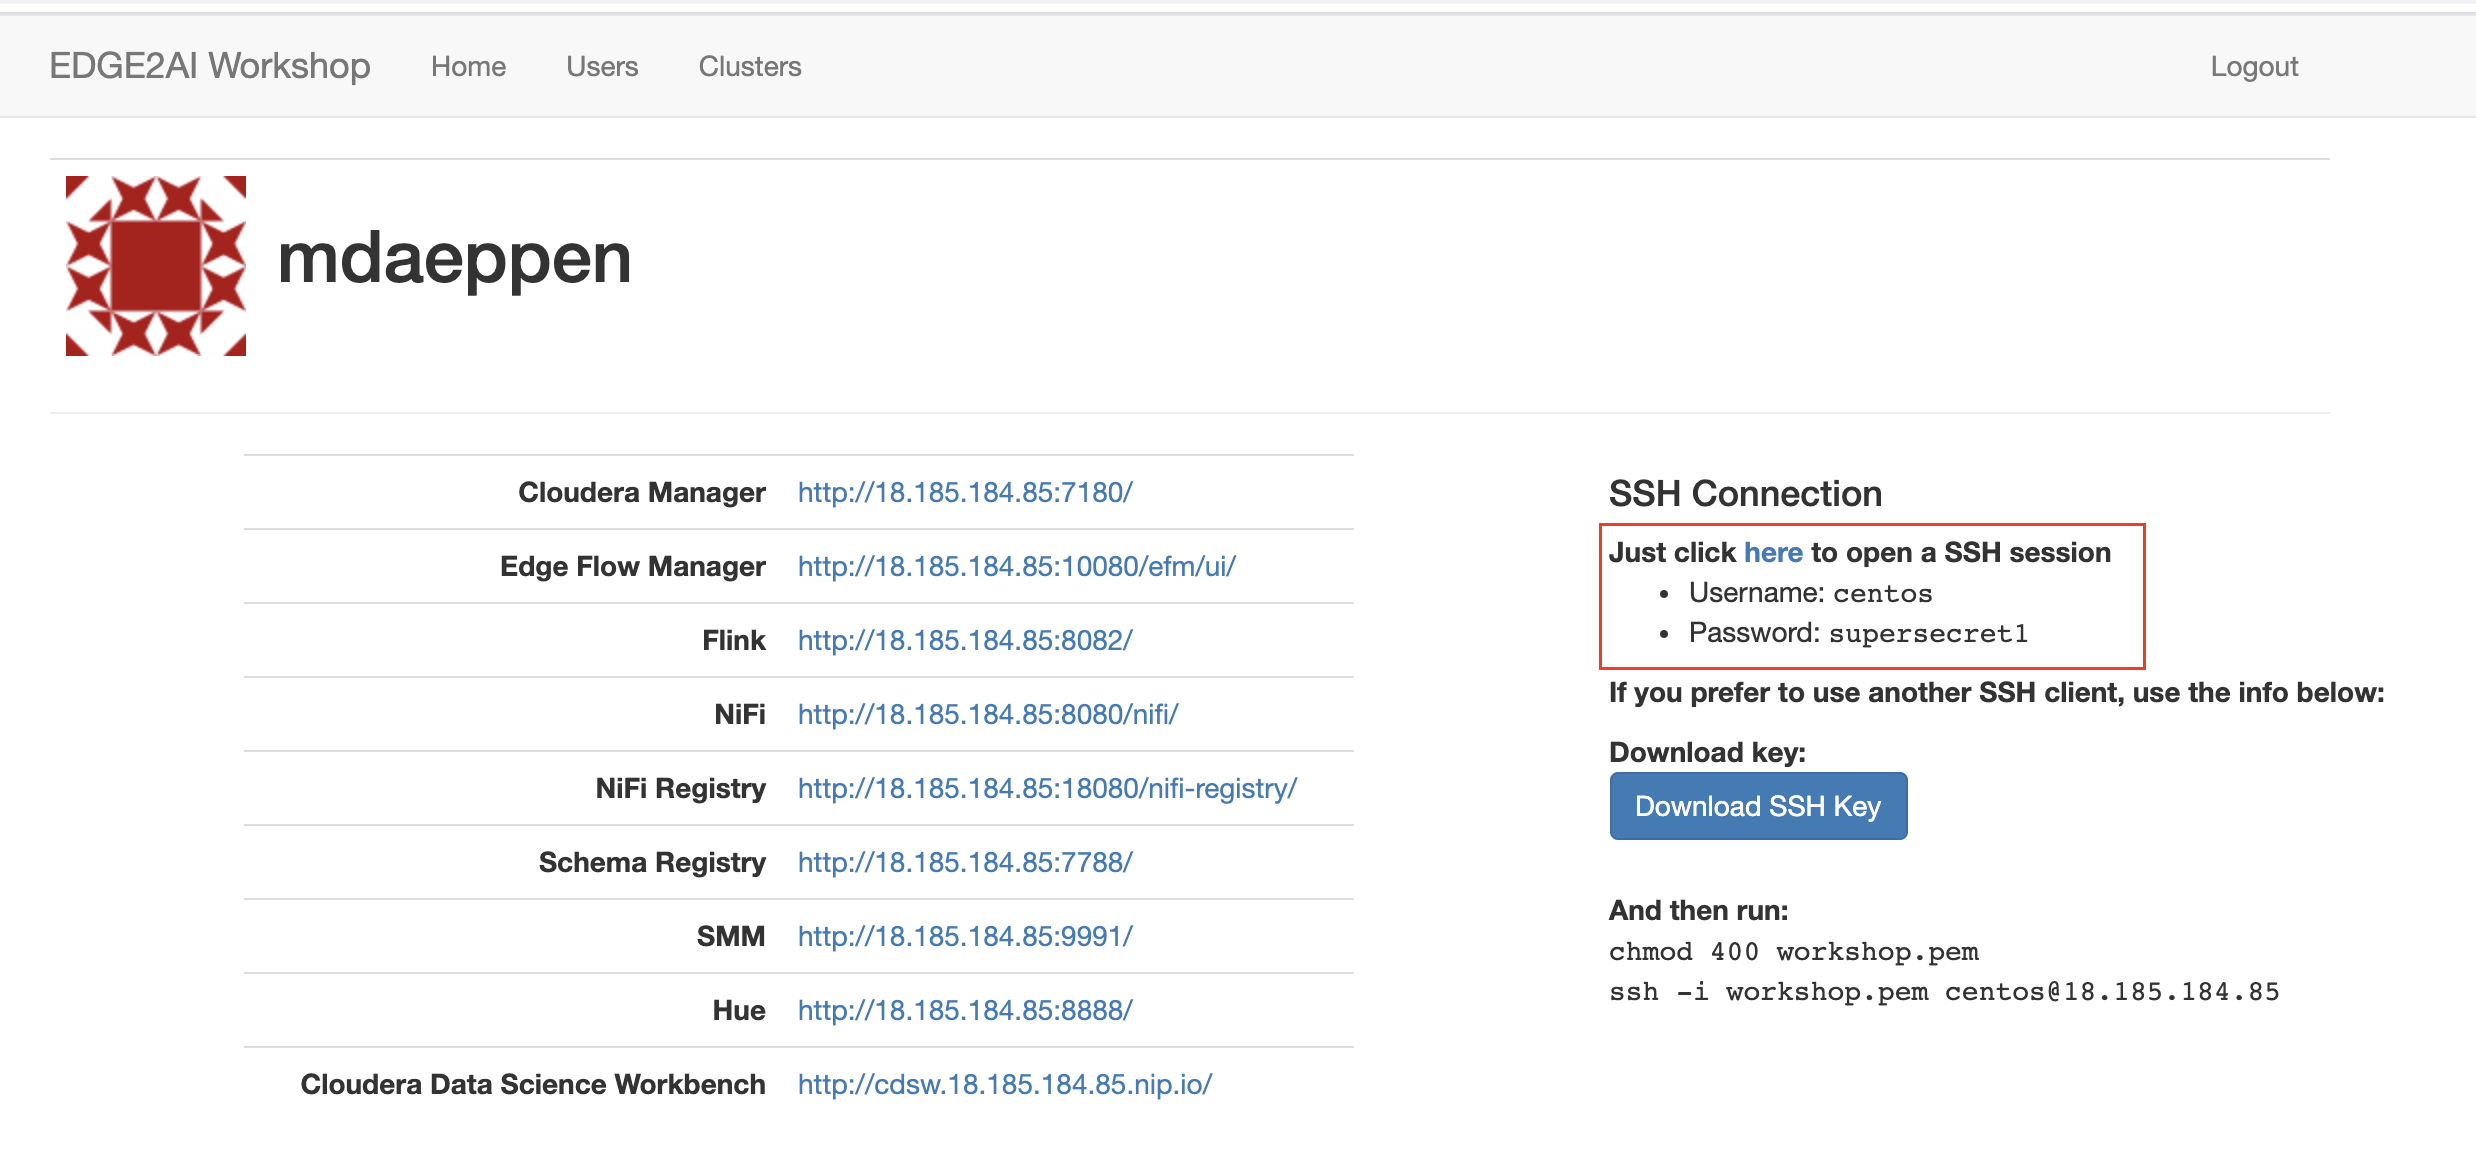The width and height of the screenshot is (2476, 1164).
Task: Click the 'here' link to open SSH session
Action: click(1773, 552)
